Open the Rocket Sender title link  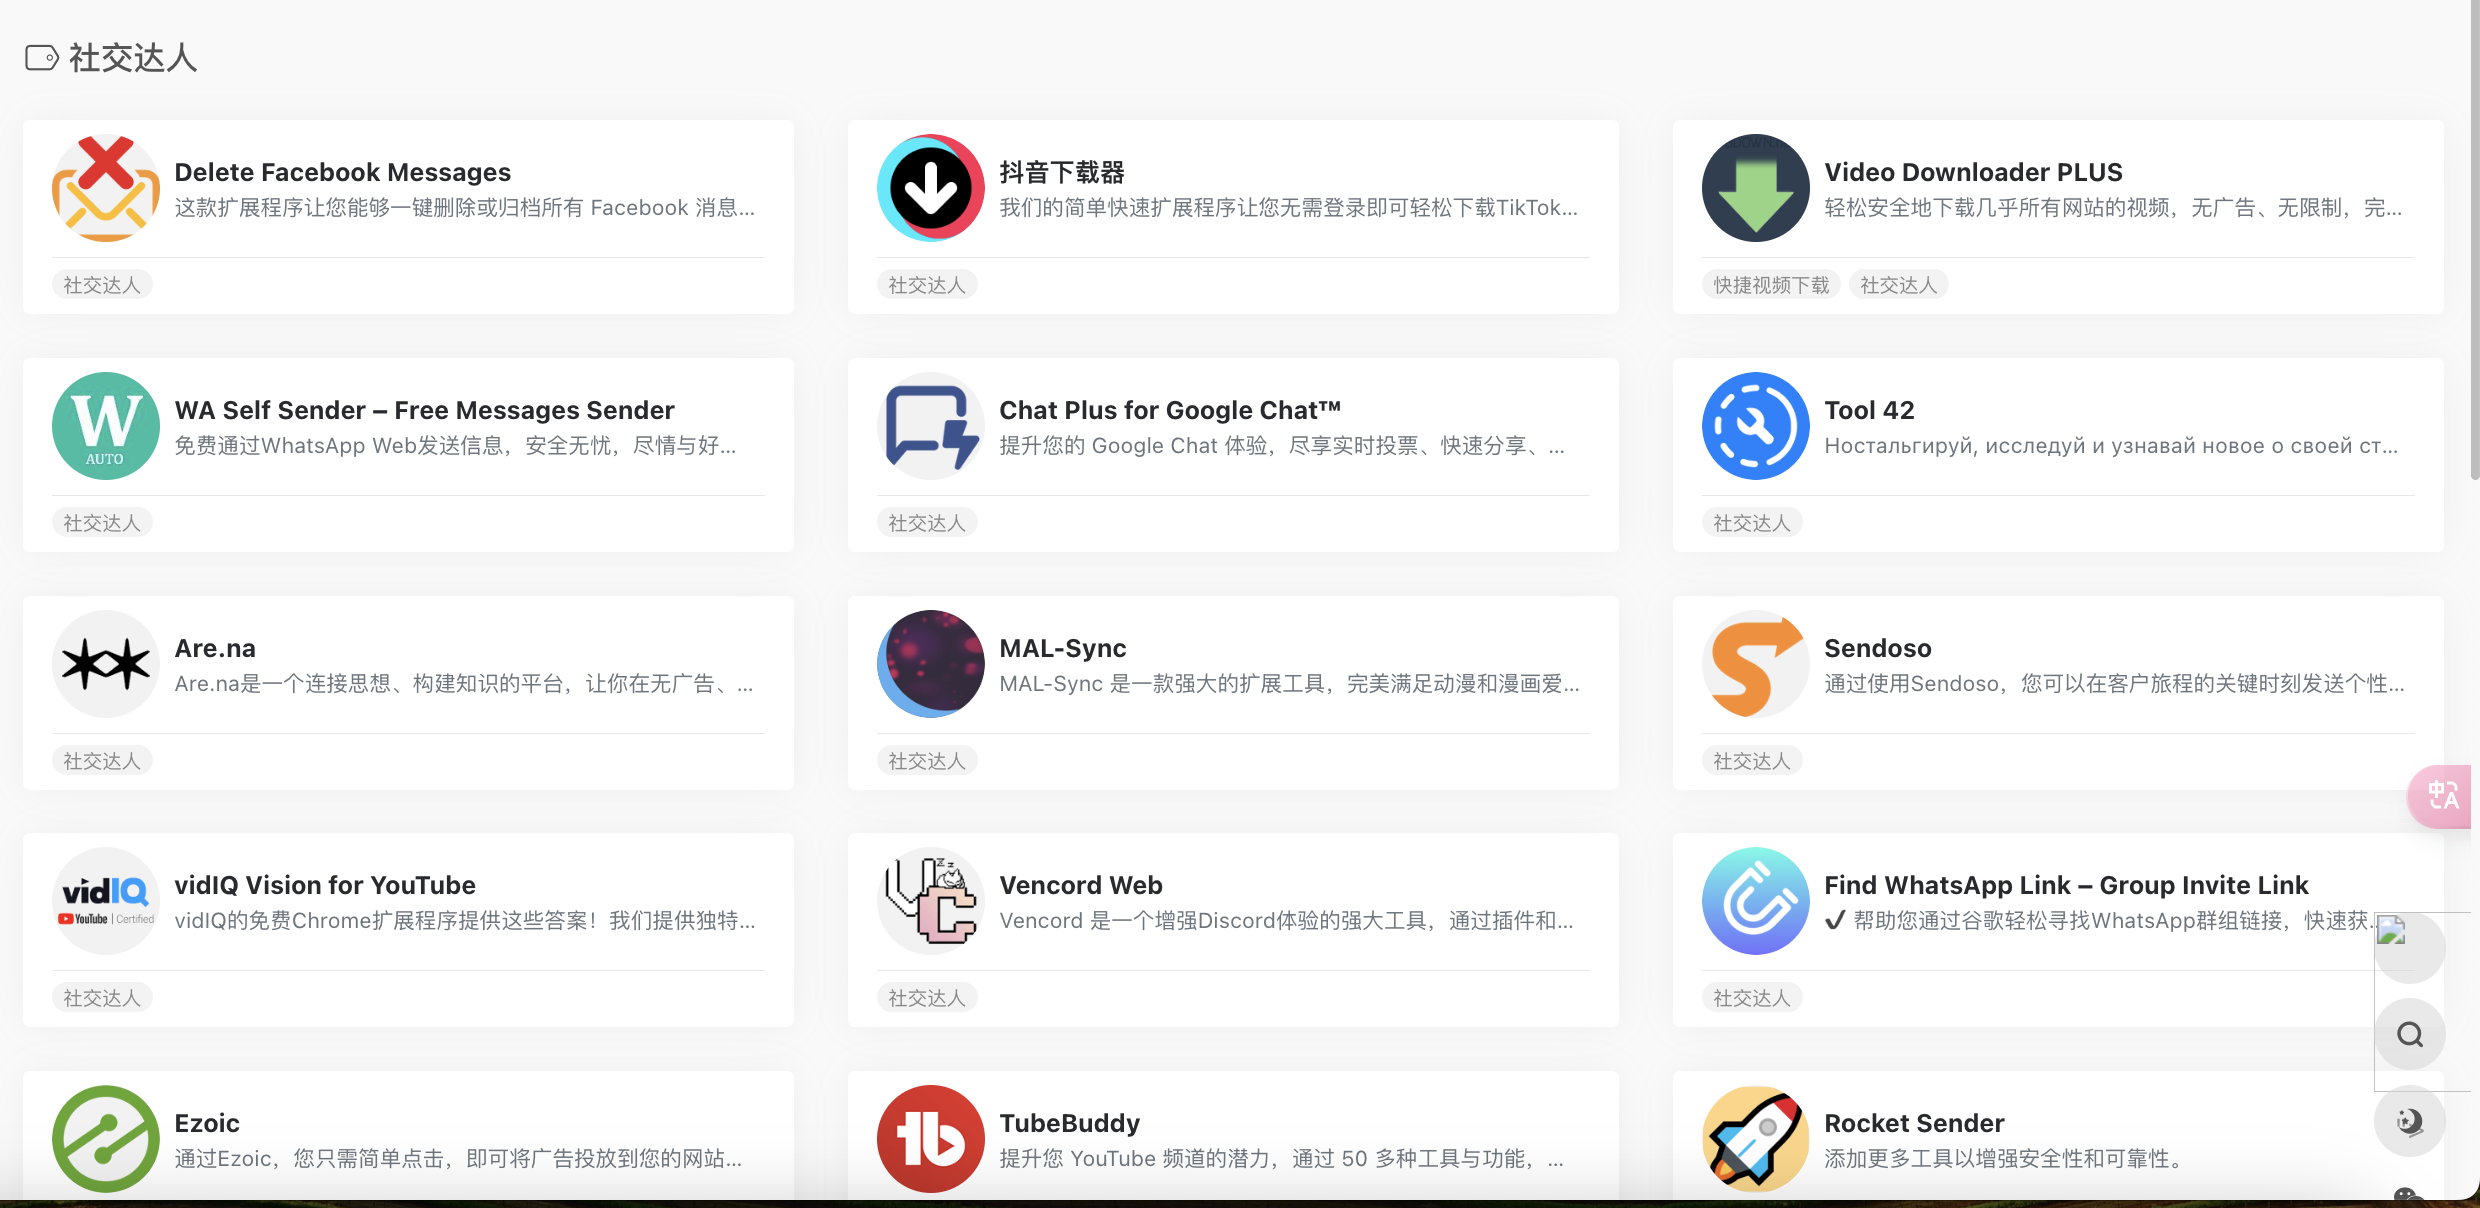click(x=1914, y=1123)
